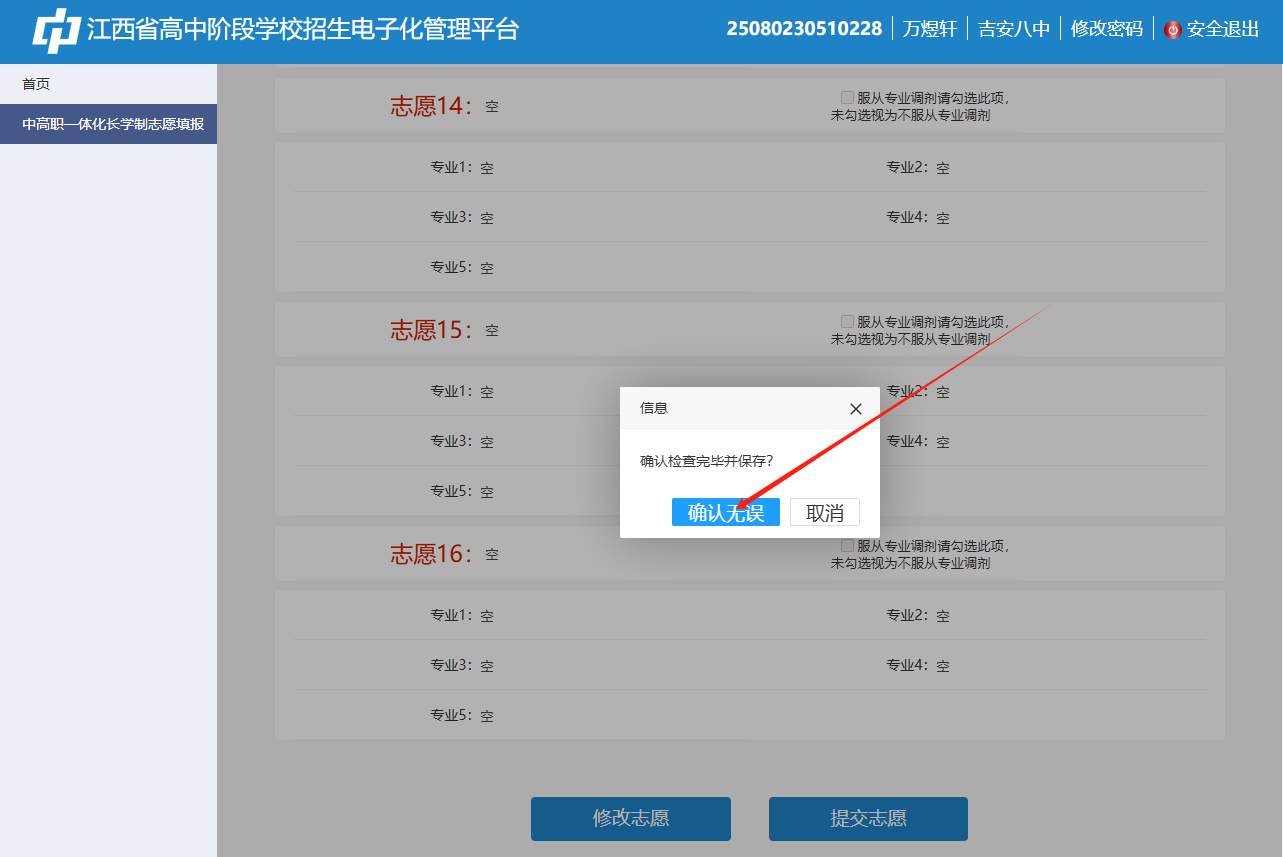The height and width of the screenshot is (857, 1283).
Task: Click the platform title 江西省高中阶段学校招生电子化管理平台
Action: click(x=303, y=29)
